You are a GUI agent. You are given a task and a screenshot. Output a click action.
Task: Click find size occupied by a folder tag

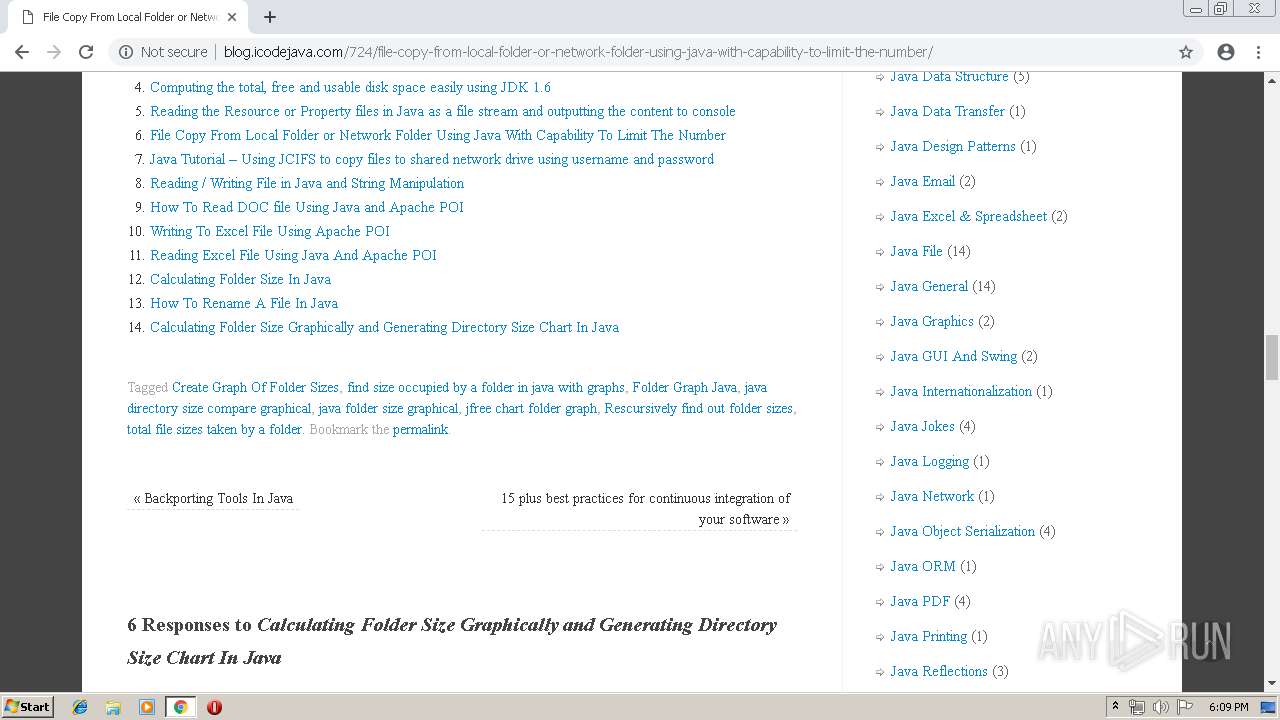click(x=486, y=388)
